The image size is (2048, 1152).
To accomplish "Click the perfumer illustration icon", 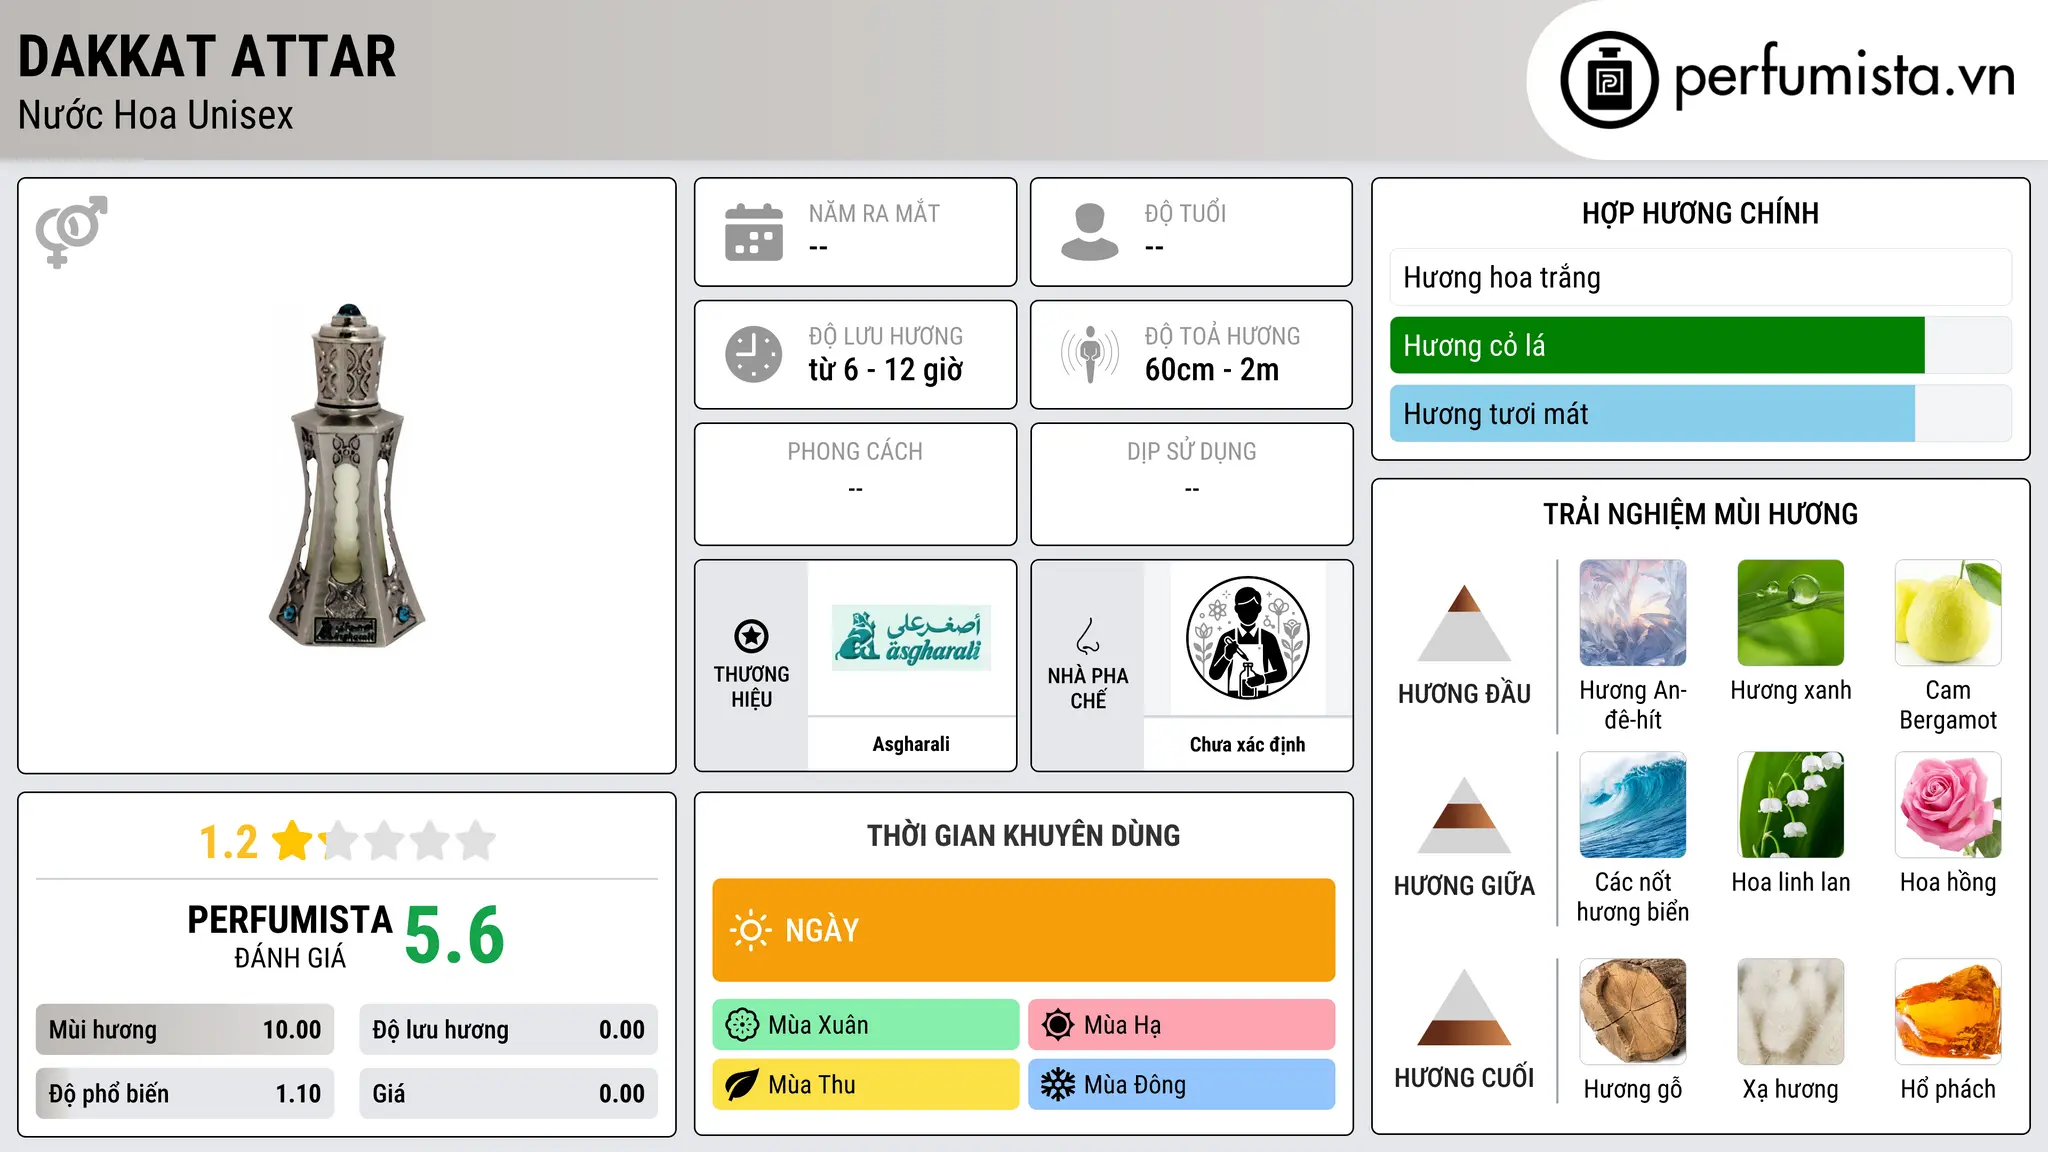I will 1247,638.
